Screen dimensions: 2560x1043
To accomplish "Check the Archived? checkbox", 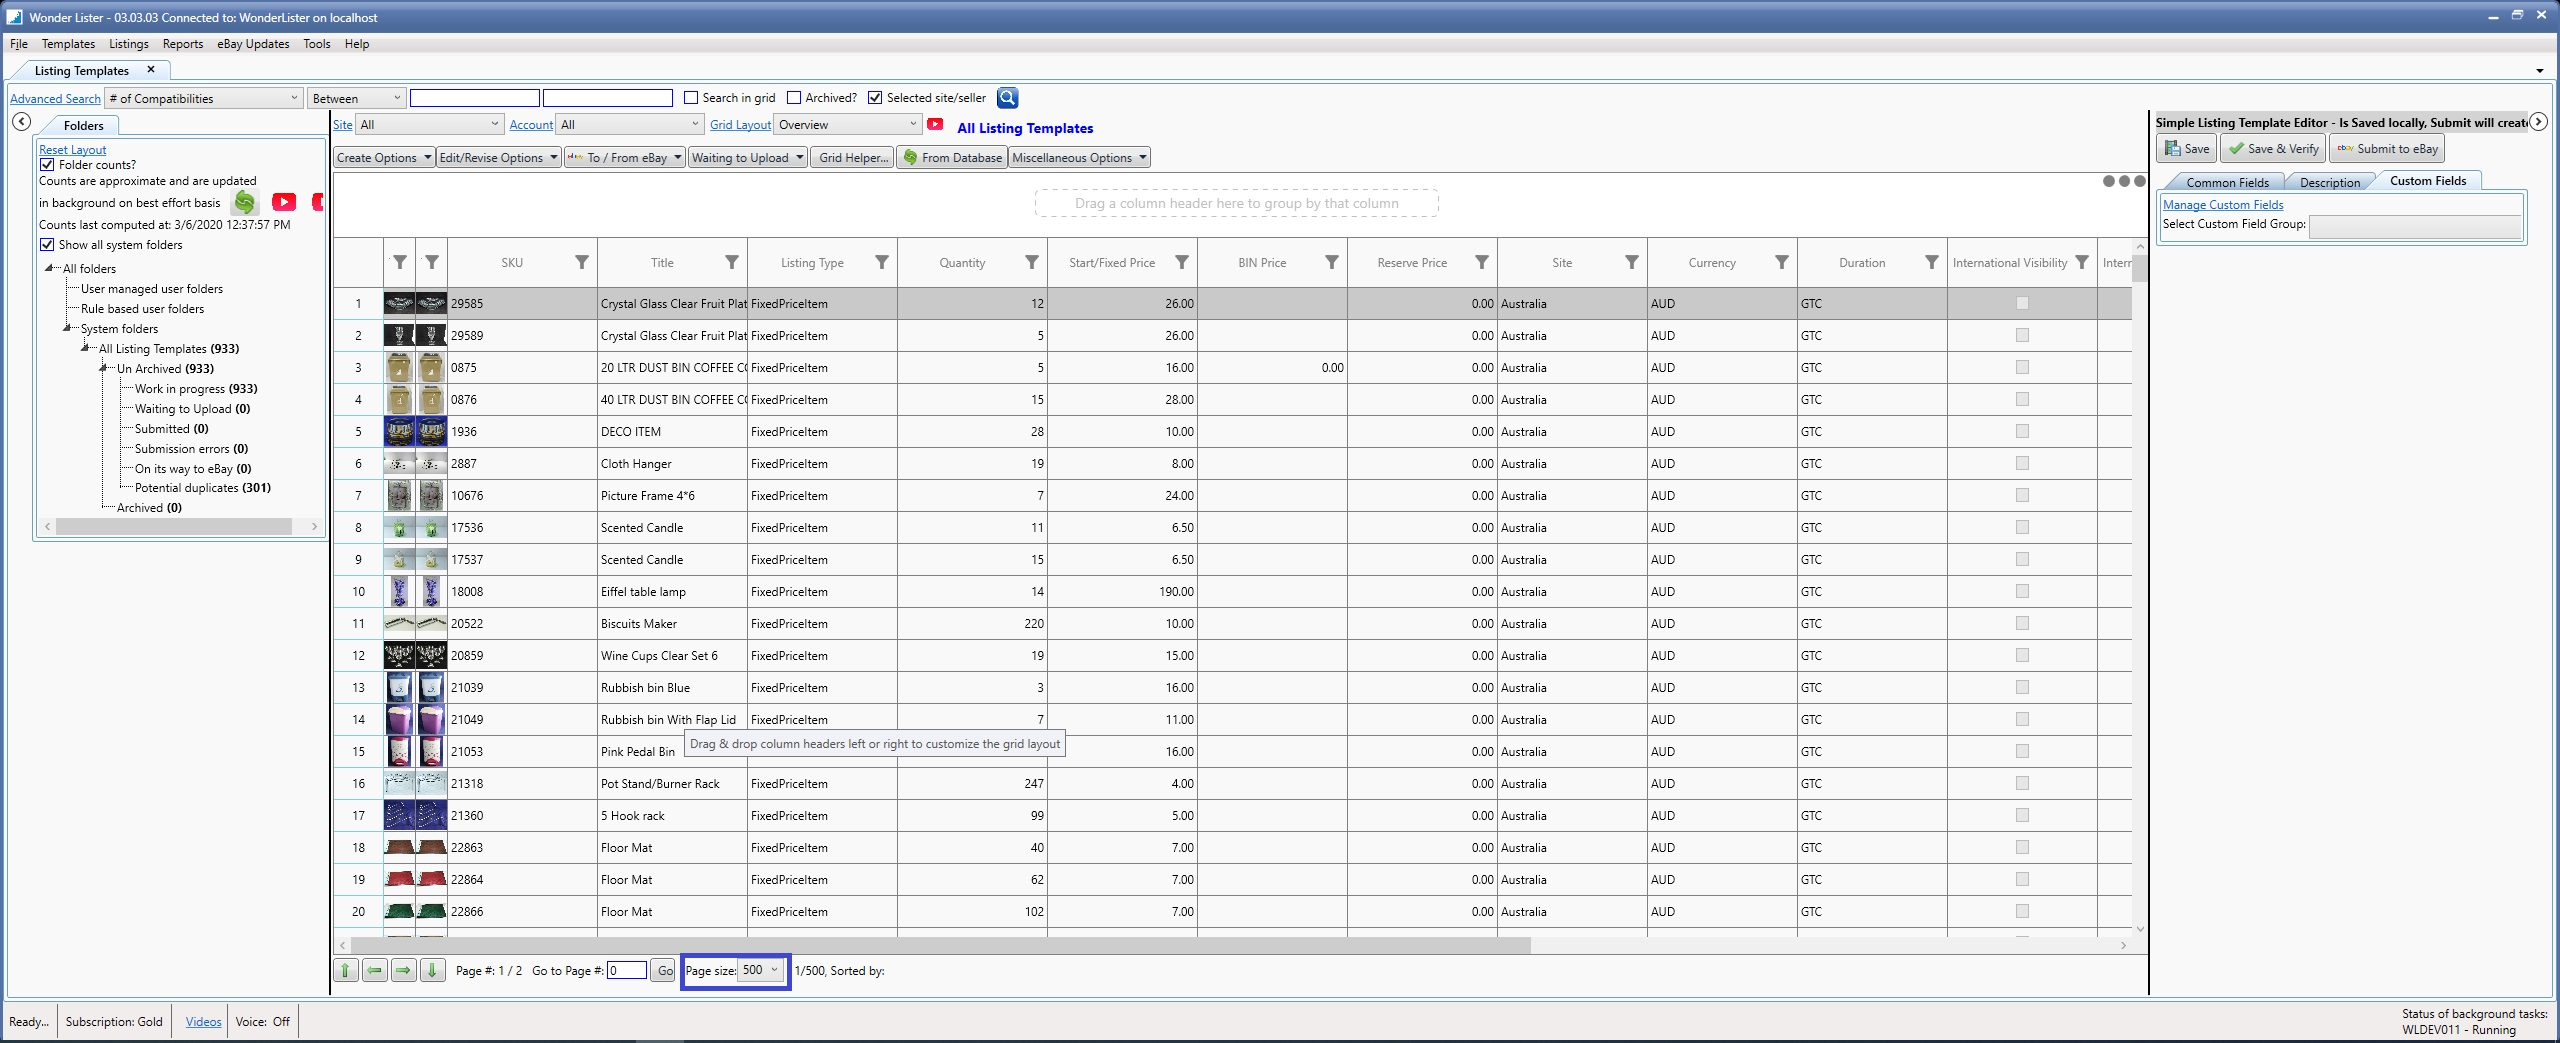I will click(x=794, y=97).
